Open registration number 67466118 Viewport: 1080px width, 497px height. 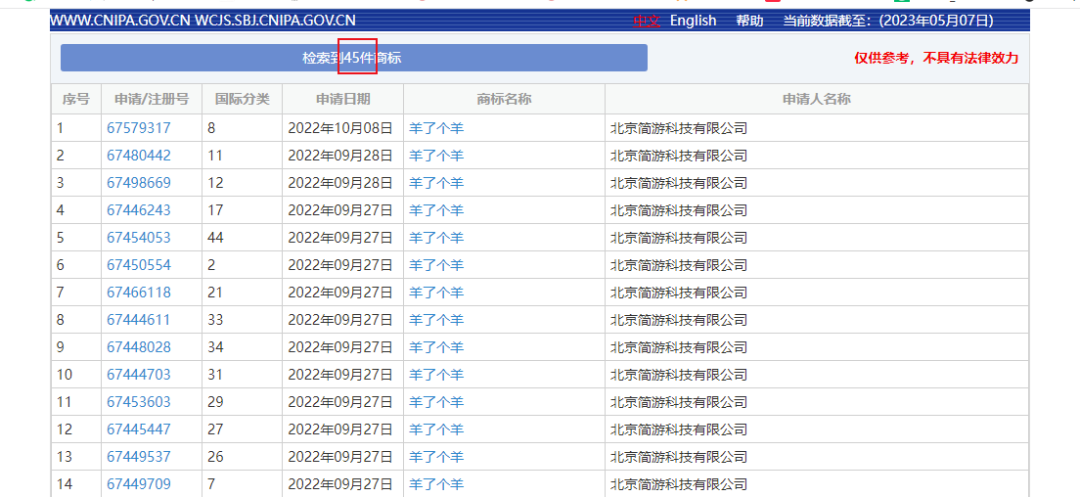coord(138,293)
